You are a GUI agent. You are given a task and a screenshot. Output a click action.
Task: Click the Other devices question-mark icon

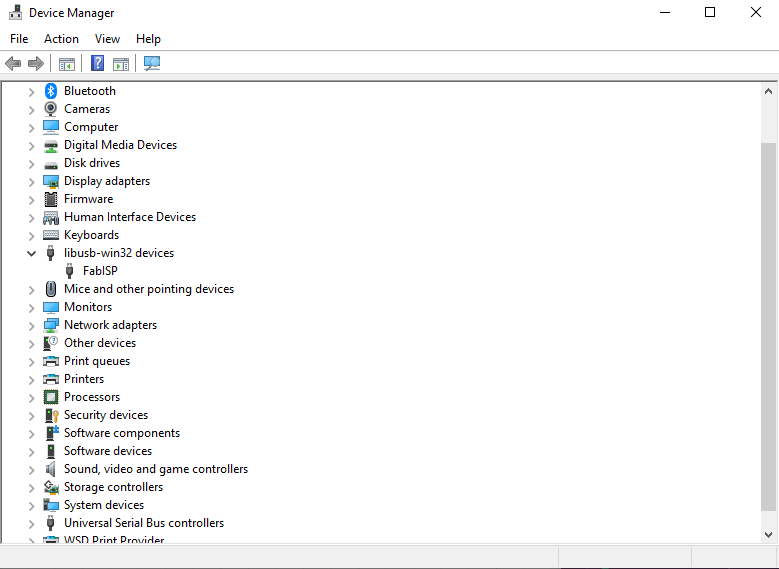click(x=51, y=343)
